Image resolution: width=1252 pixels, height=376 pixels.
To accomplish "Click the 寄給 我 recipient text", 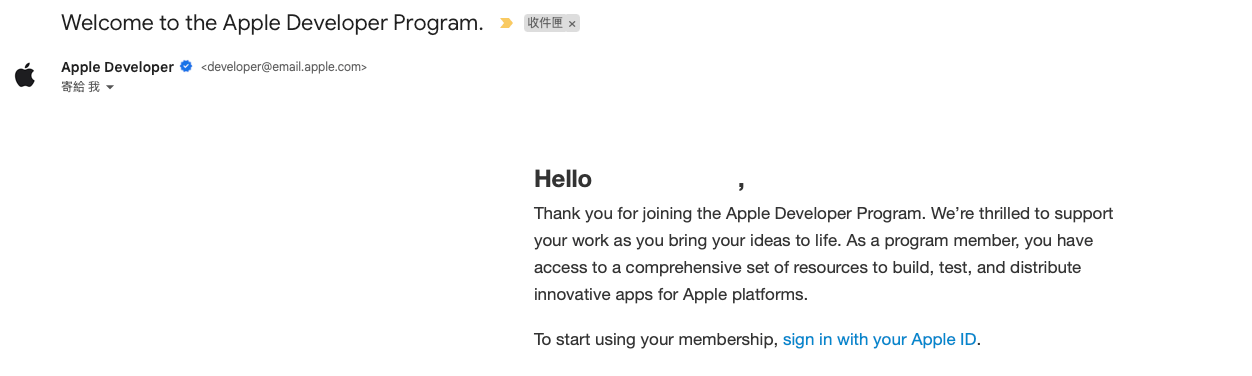I will coord(80,87).
